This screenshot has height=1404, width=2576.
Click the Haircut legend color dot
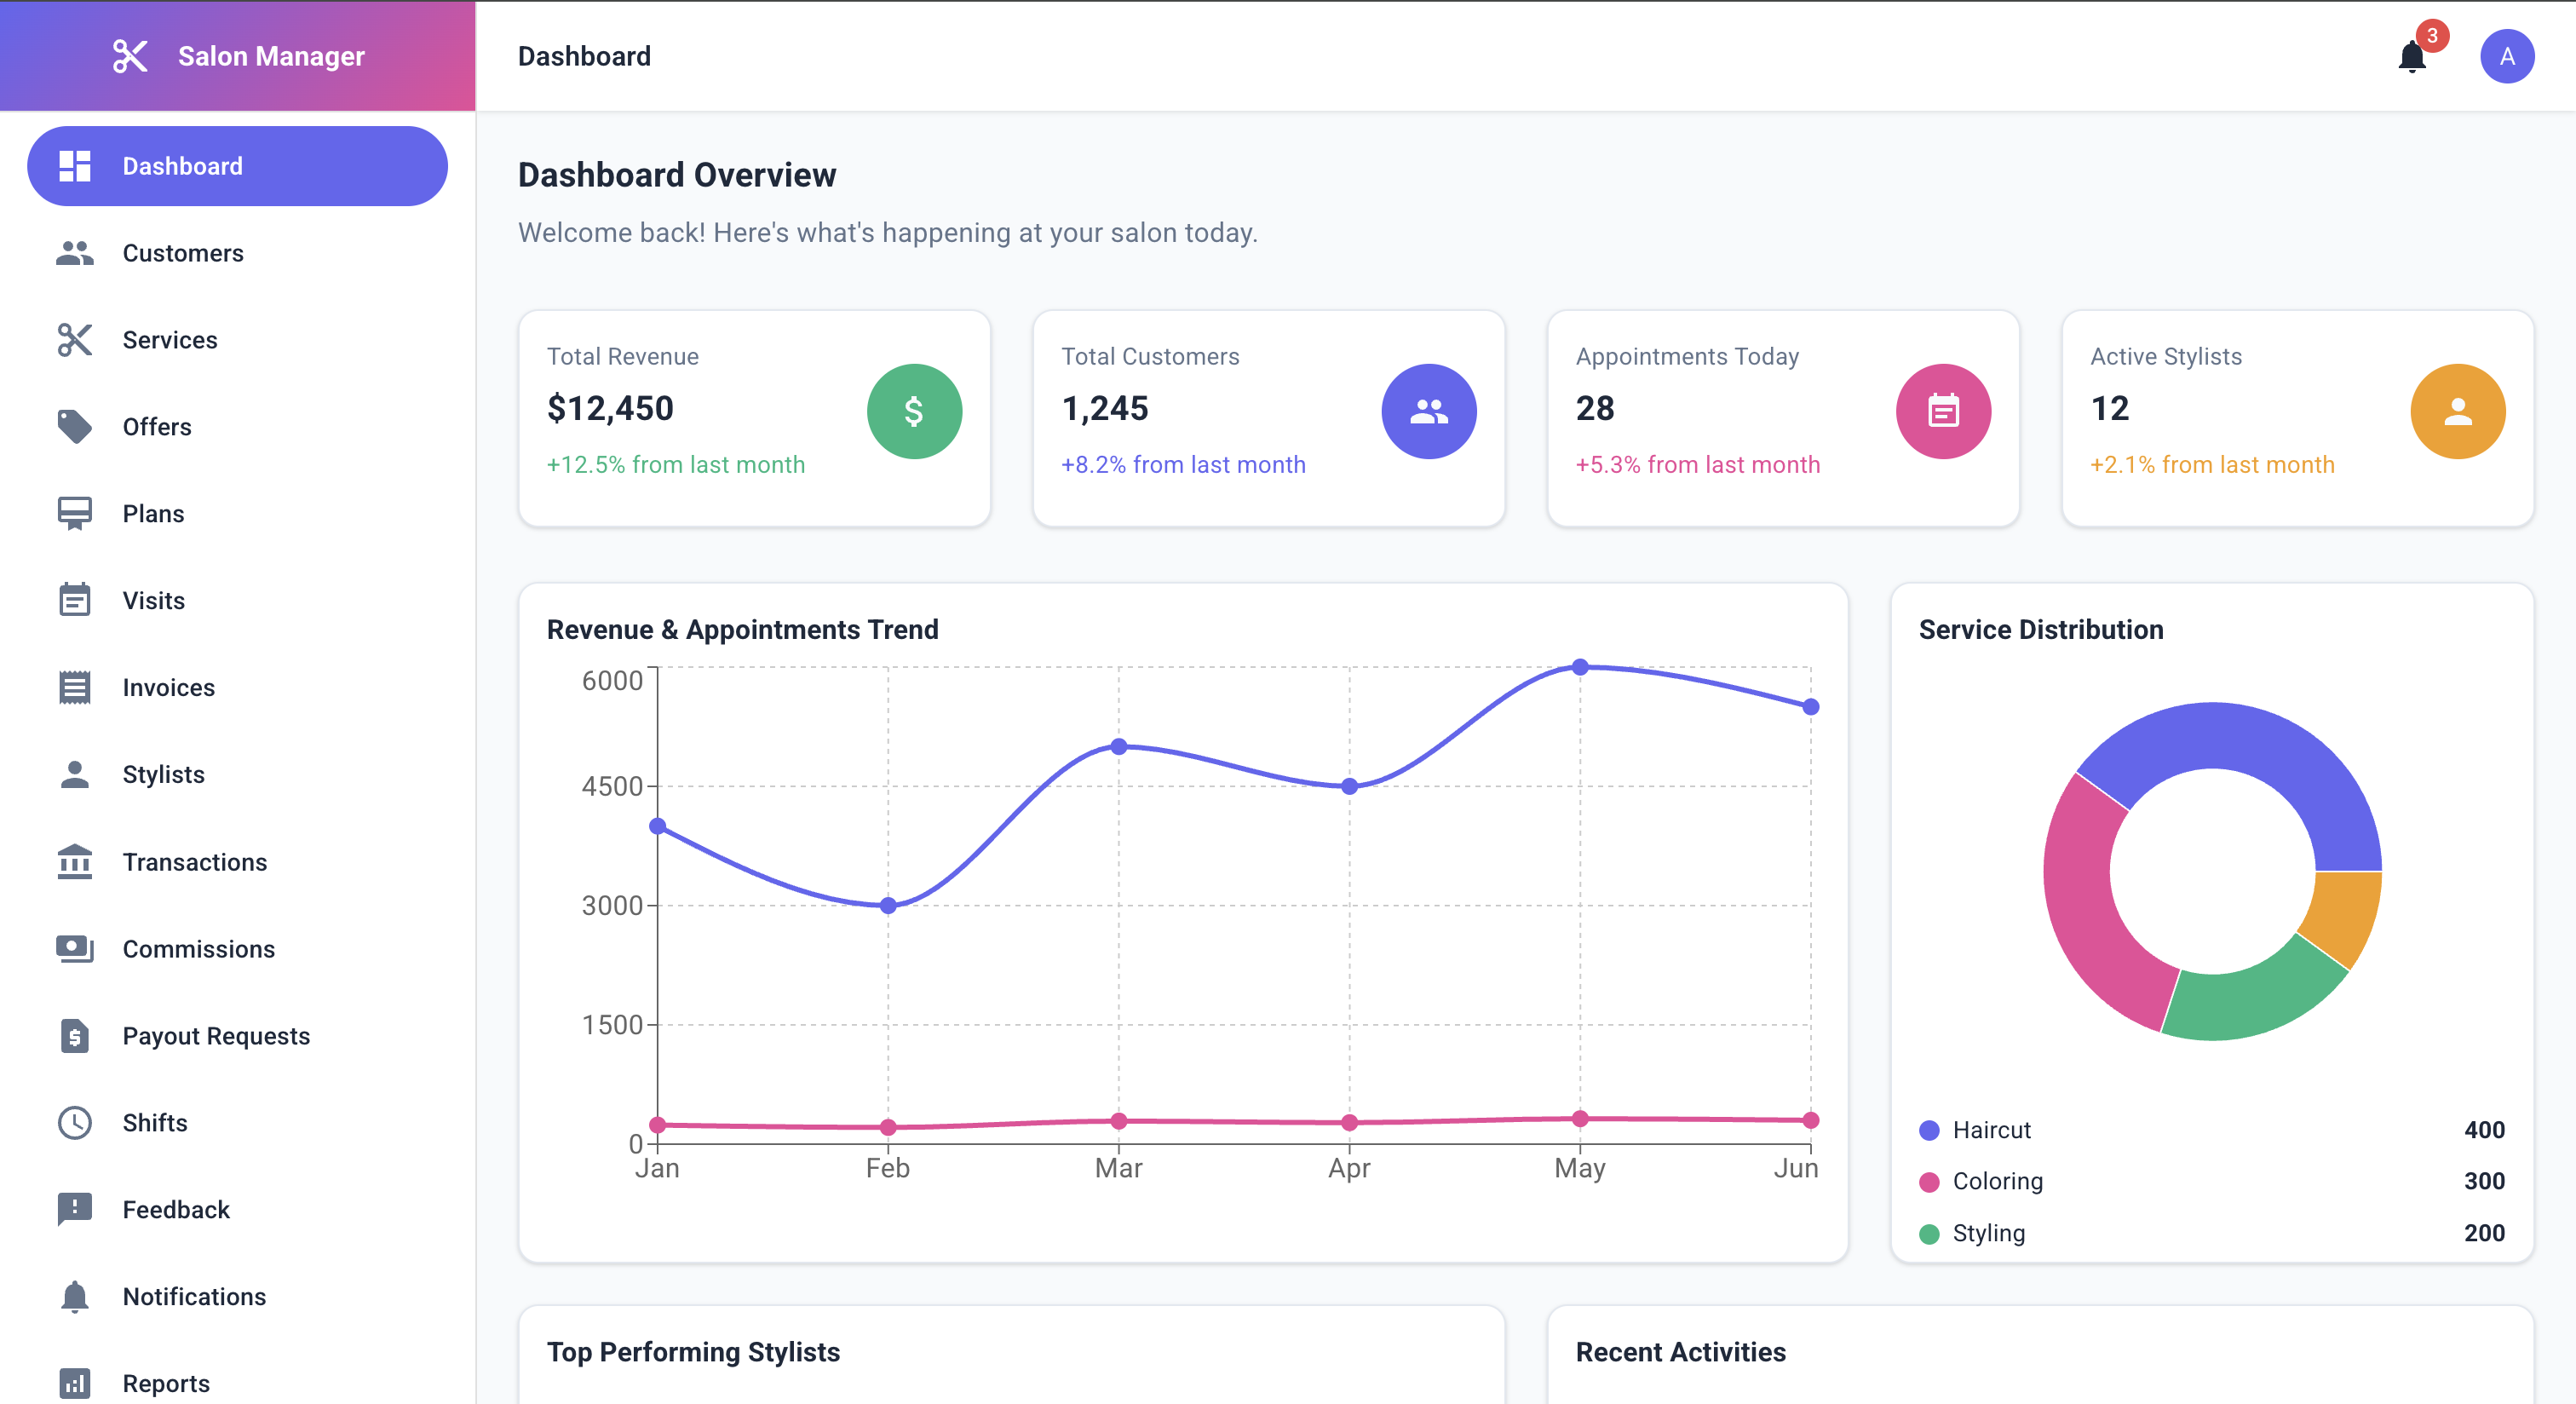tap(1929, 1130)
